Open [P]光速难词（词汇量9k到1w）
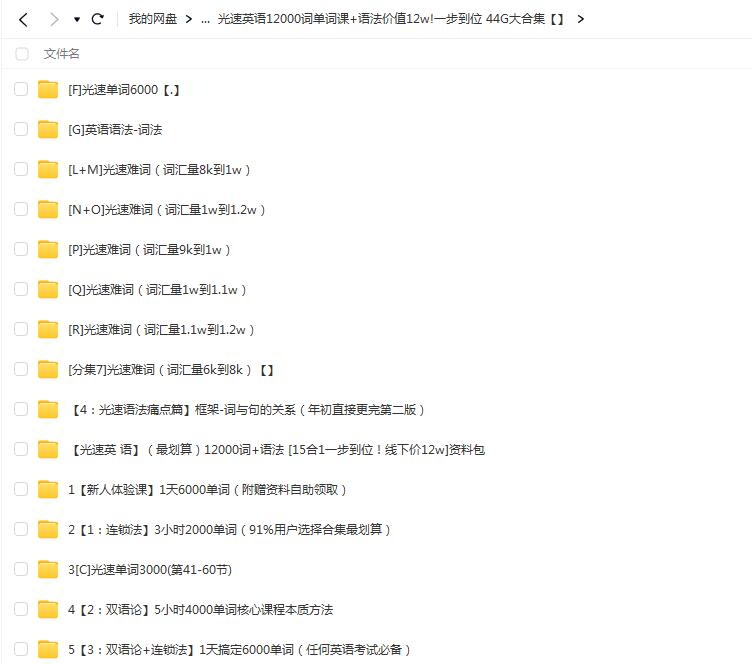The height and width of the screenshot is (664, 752). pos(149,250)
